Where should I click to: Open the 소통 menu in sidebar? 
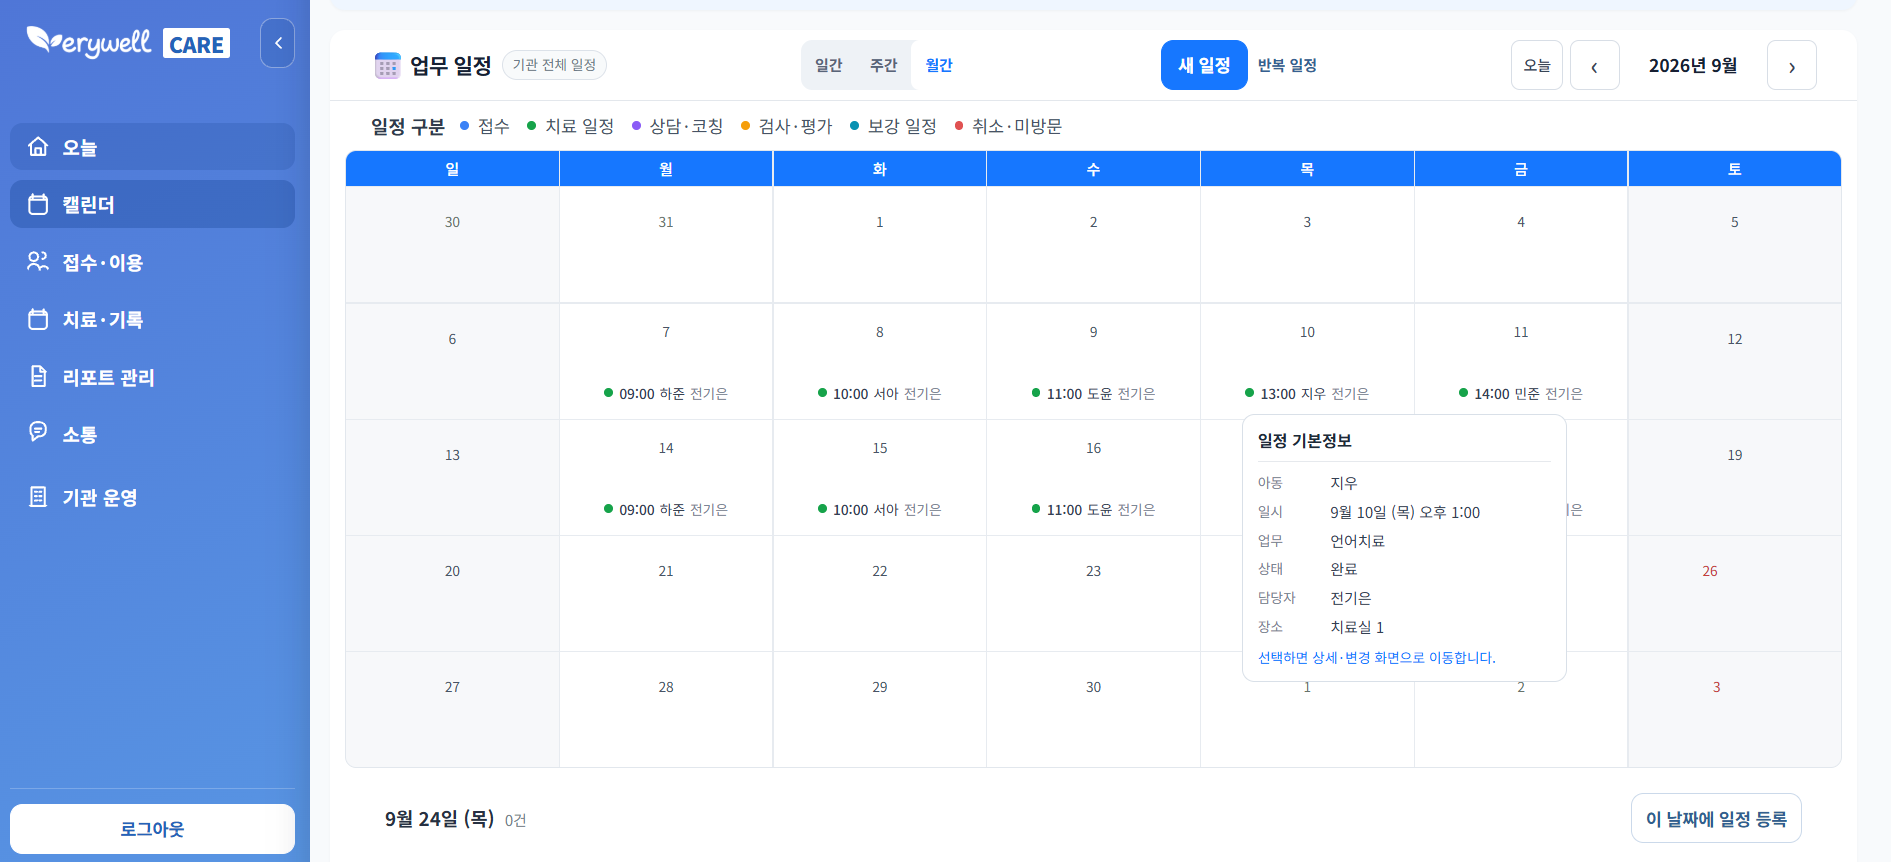point(152,434)
